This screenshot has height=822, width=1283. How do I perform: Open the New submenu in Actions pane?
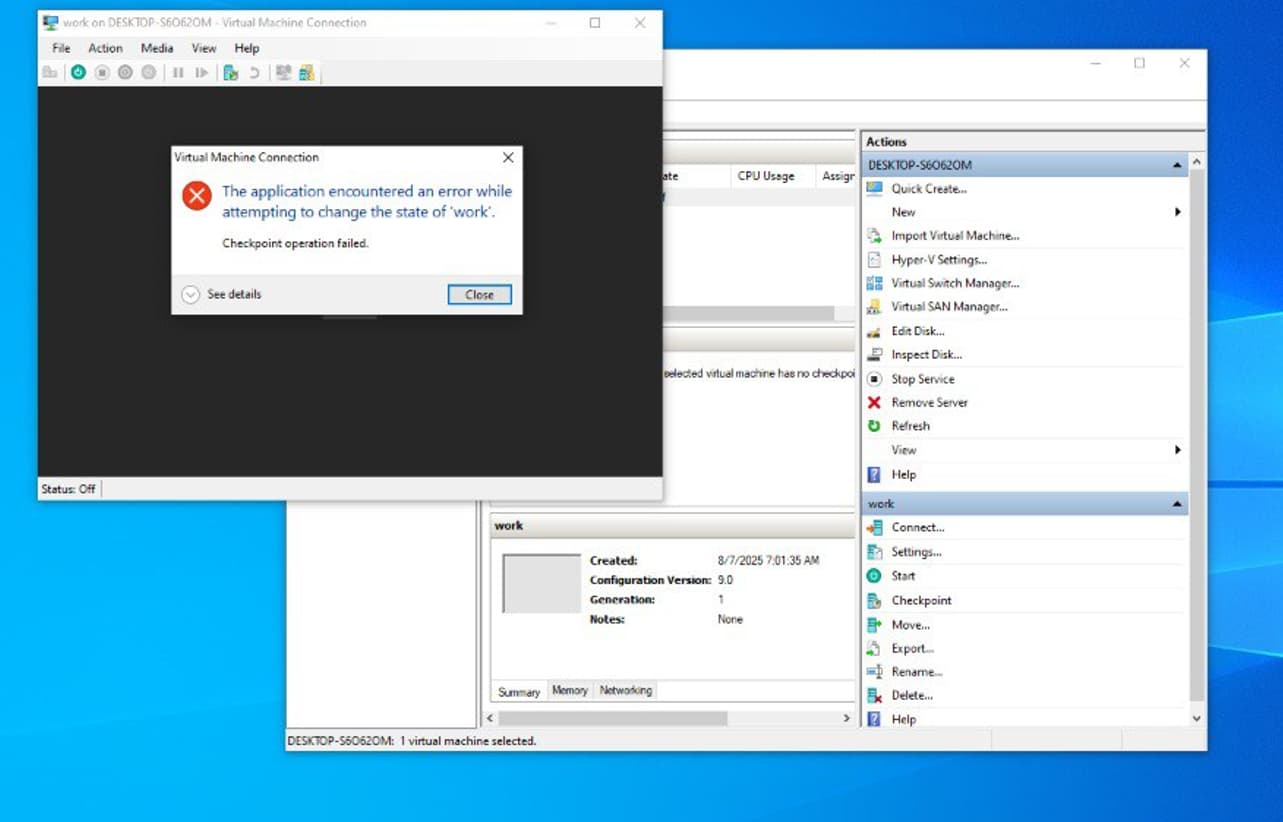point(902,212)
